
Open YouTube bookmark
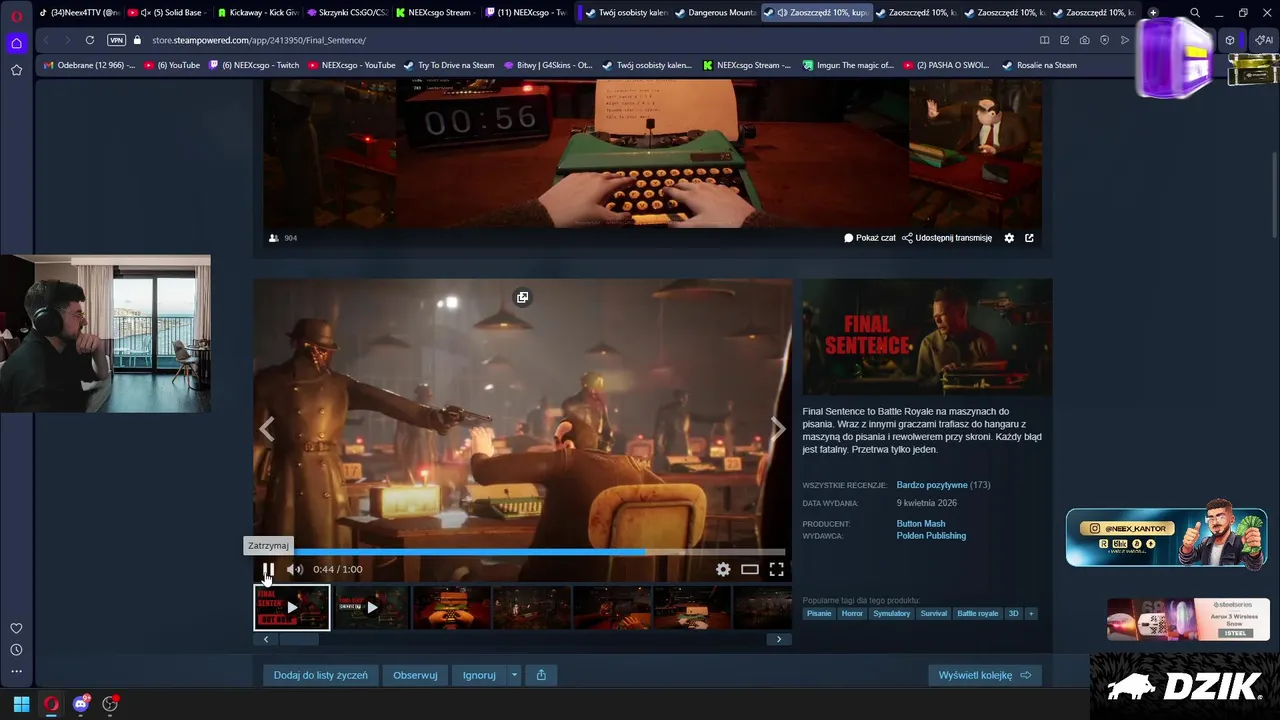(173, 65)
